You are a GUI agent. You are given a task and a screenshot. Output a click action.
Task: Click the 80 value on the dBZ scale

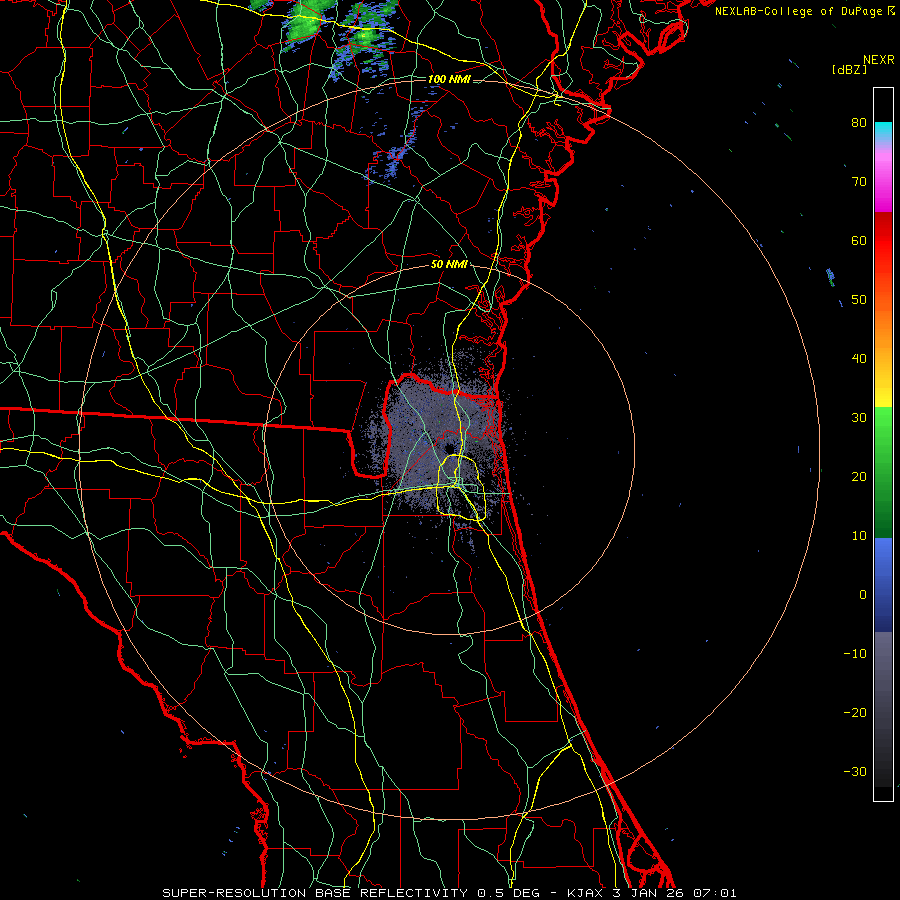[x=859, y=123]
